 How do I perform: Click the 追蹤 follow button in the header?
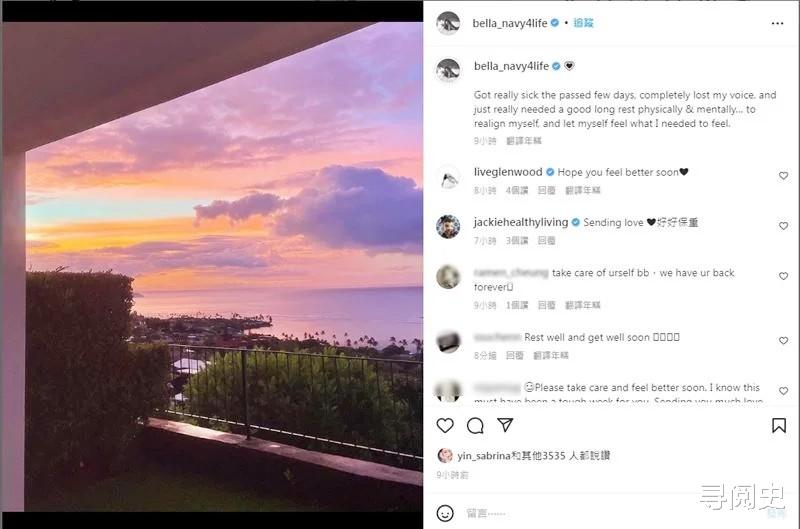[x=582, y=22]
